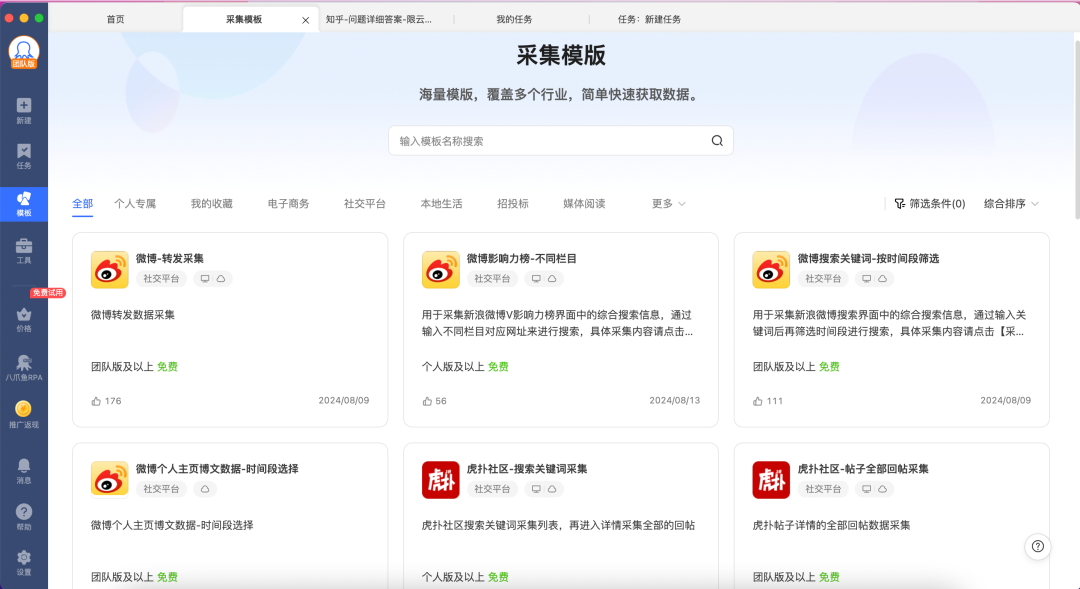Switch to the 首页 tab
Screen dimensions: 1080x589
[116, 19]
